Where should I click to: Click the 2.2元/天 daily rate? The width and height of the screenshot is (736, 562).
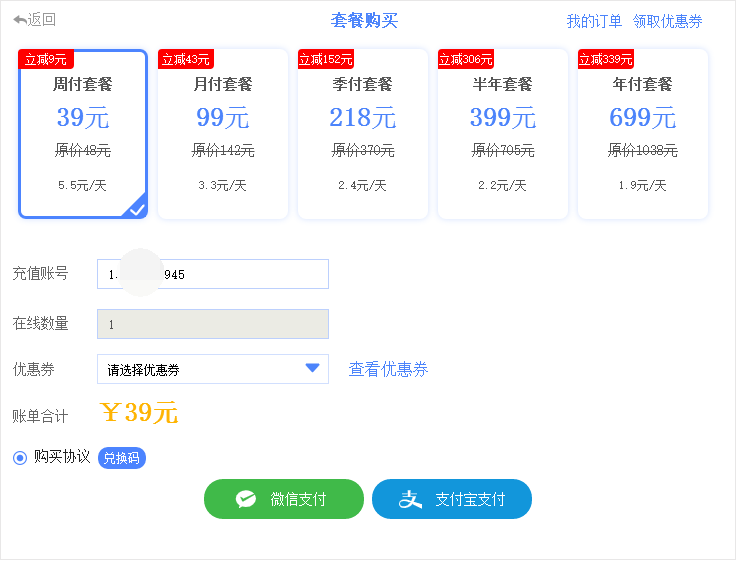point(502,185)
